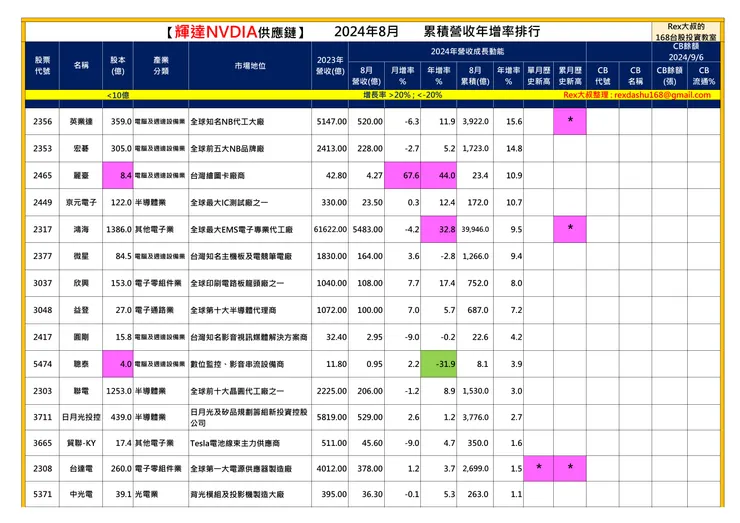
Task: Click stock code 2377 cell
Action: 42,256
